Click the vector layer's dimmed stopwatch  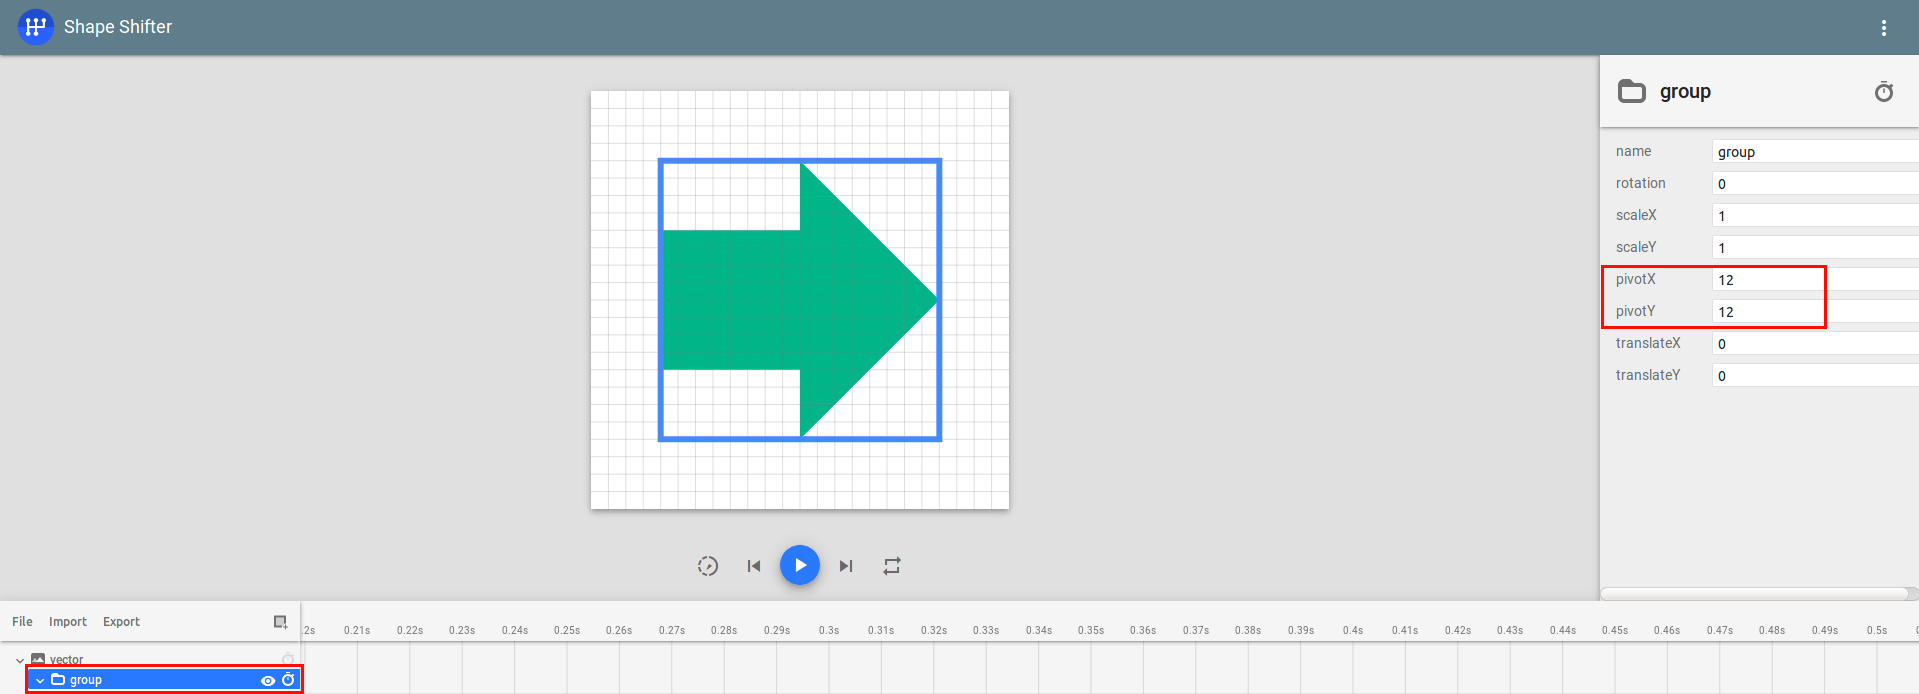(288, 659)
